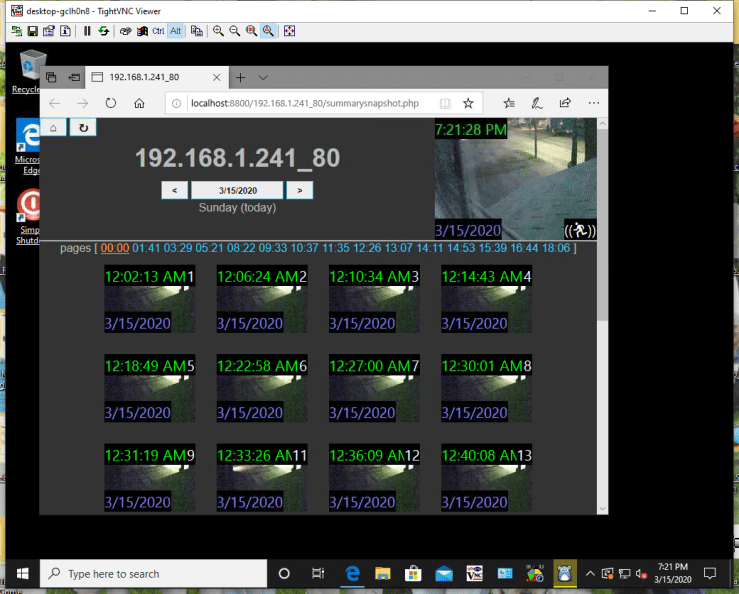Open Edge Settings and more ellipsis menu
Screen dimensions: 739x594
pos(593,103)
